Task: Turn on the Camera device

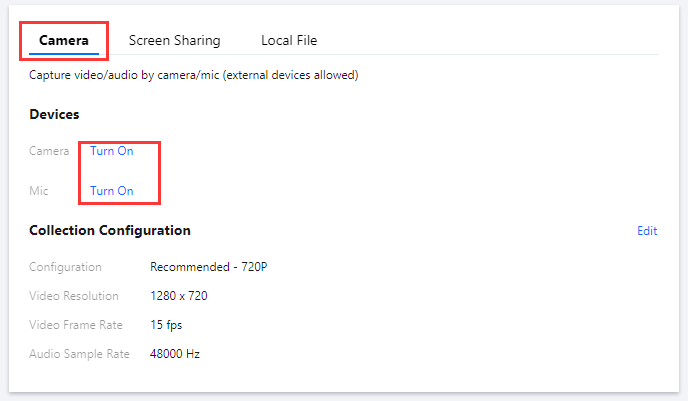Action: pyautogui.click(x=111, y=151)
